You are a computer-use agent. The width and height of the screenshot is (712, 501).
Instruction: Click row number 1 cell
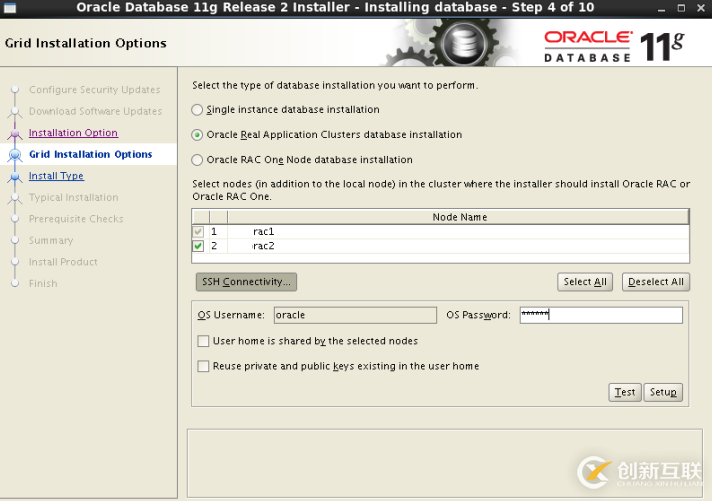(x=218, y=232)
